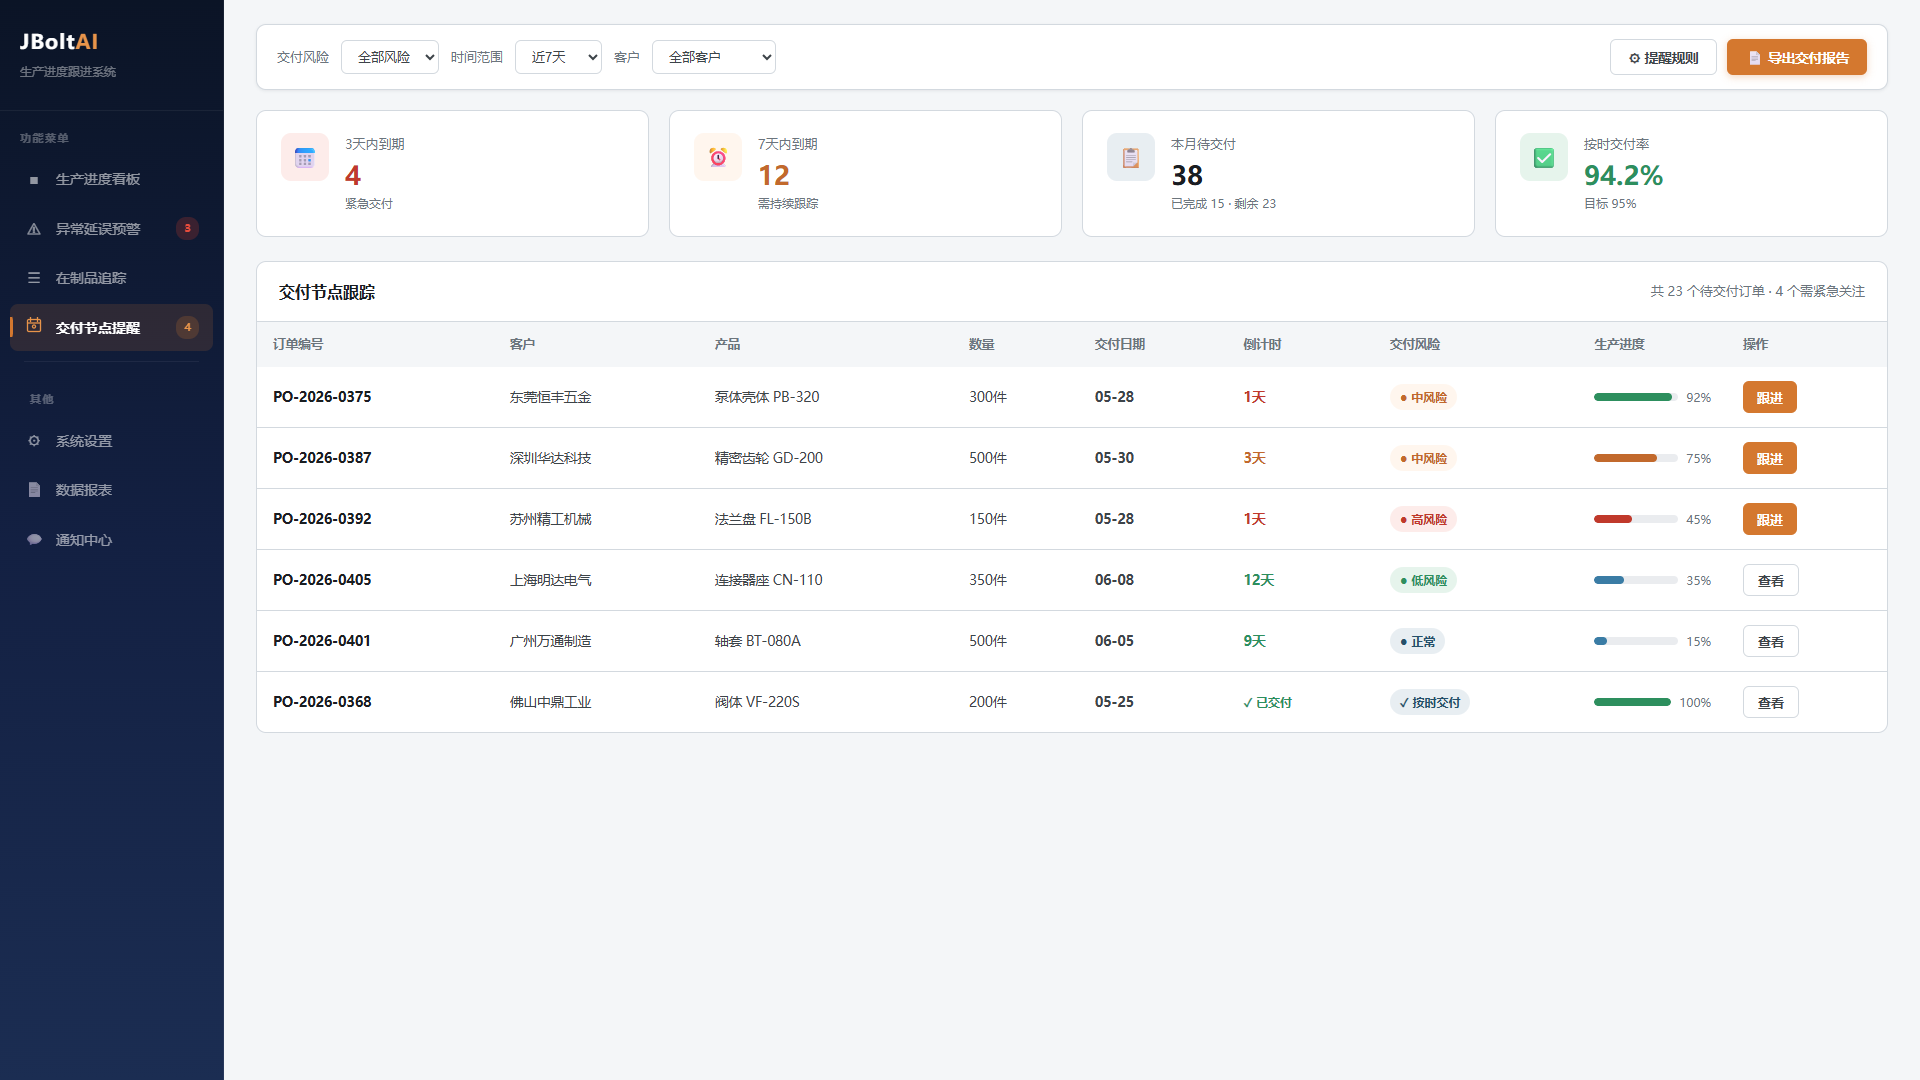1920x1080 pixels.
Task: Click the 3天内到期 calendar icon
Action: click(305, 157)
